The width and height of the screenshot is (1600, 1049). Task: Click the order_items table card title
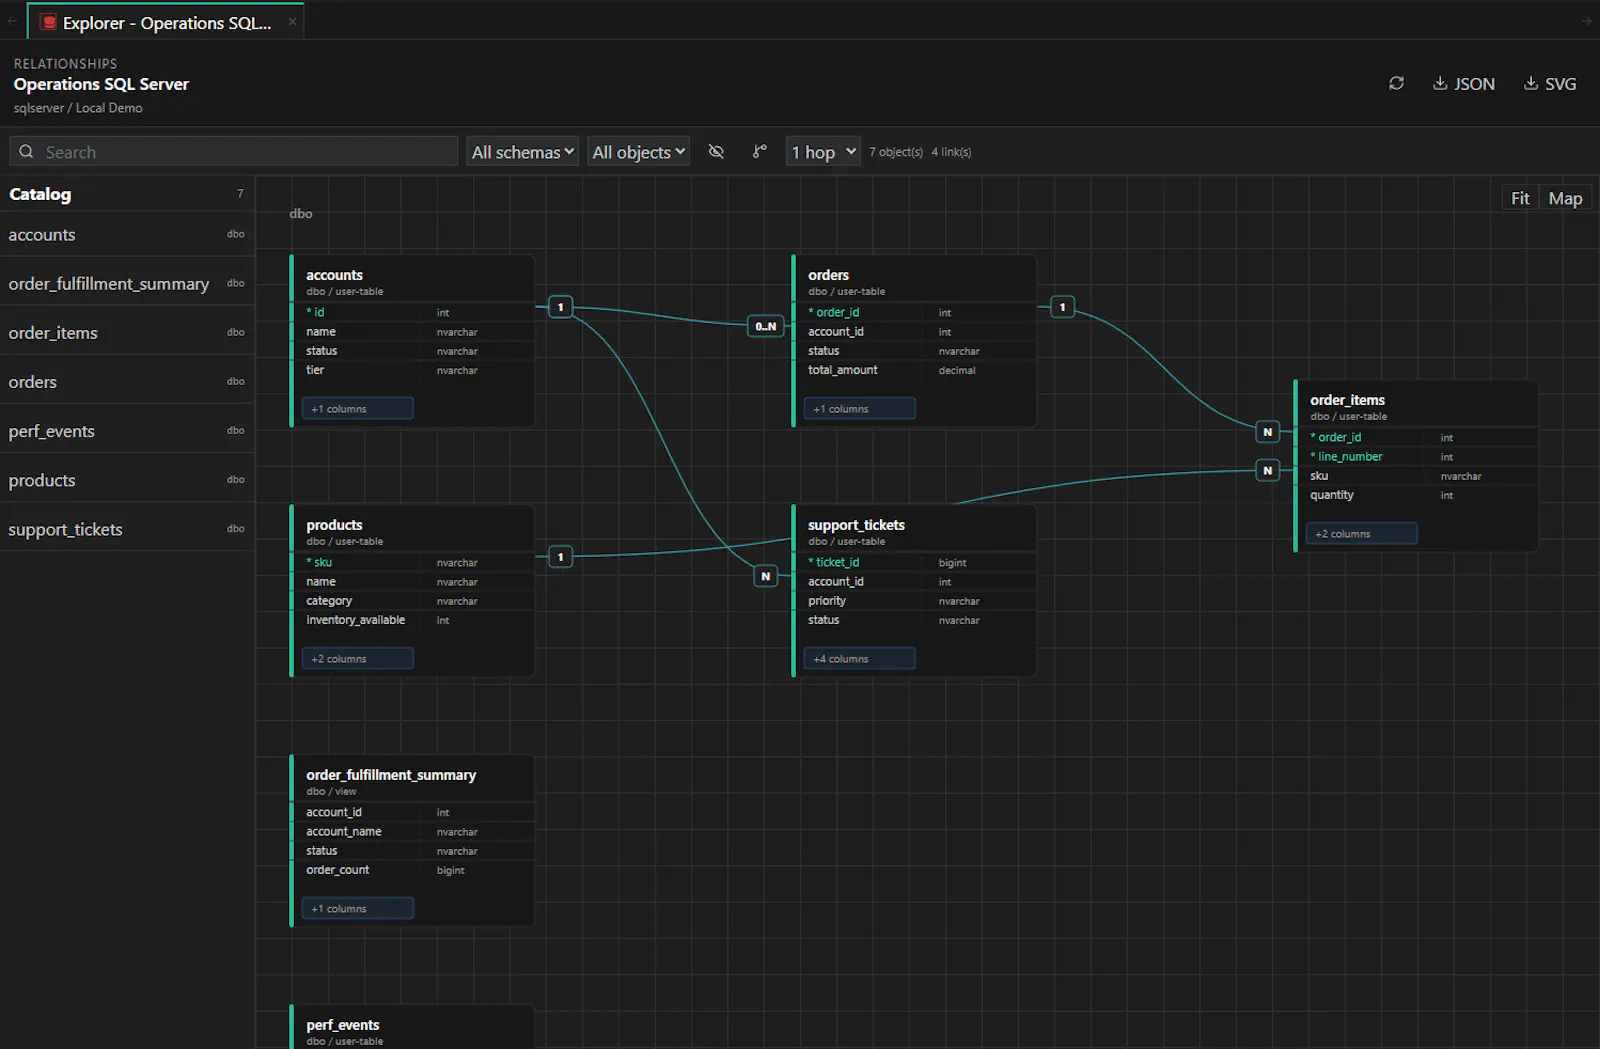(x=1348, y=400)
